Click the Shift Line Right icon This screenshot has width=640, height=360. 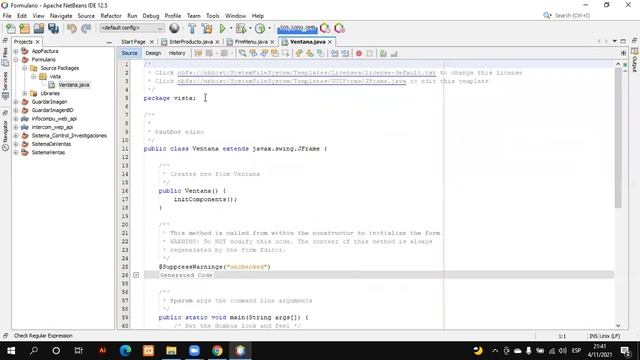(x=345, y=53)
